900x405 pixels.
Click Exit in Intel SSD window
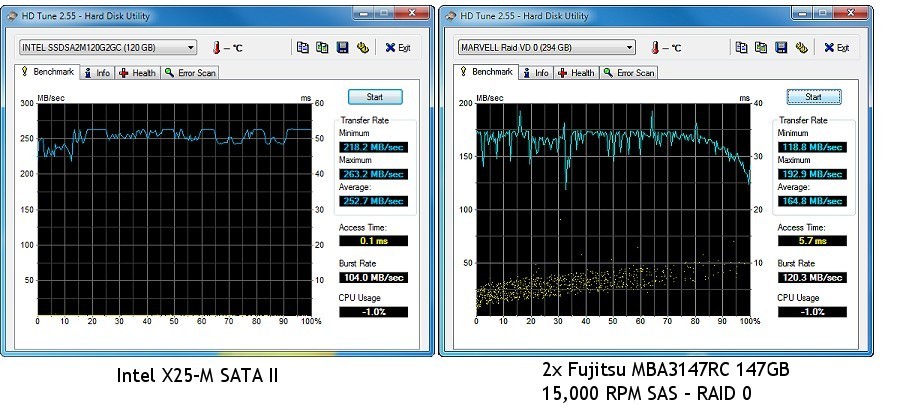point(398,48)
